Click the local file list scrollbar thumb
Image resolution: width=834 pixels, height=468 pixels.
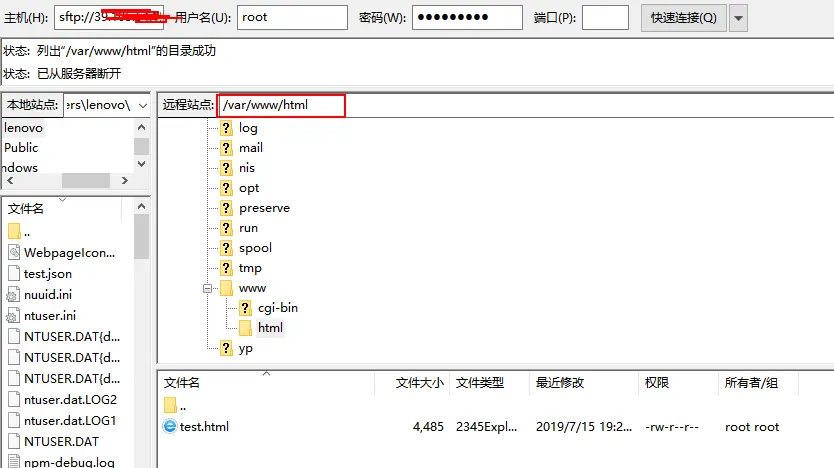tap(141, 237)
